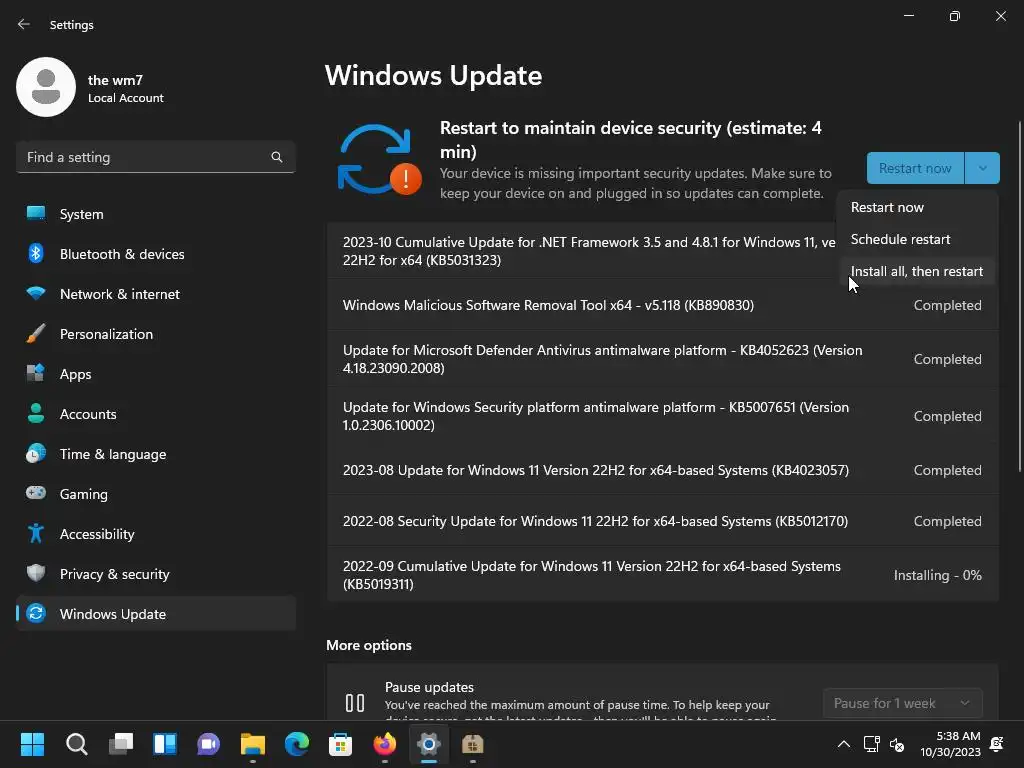Click the Windows Update sync icon in sidebar
Screen dimensions: 1024x768
(36, 613)
